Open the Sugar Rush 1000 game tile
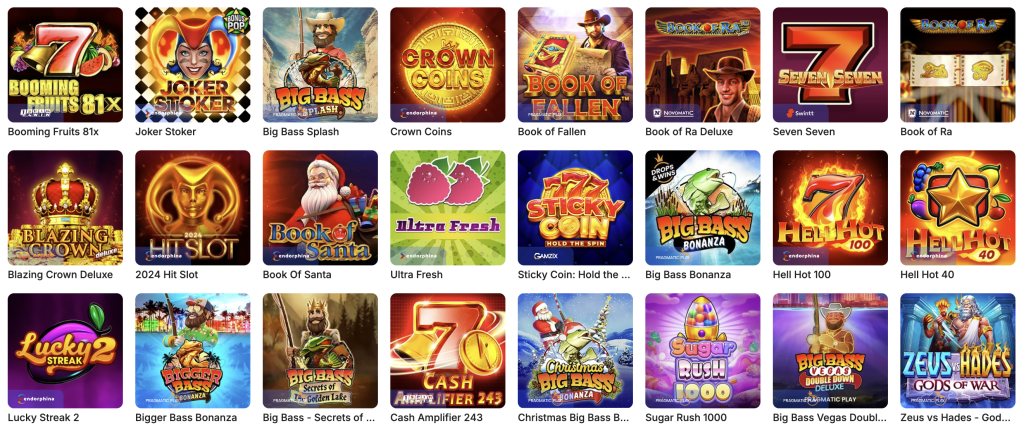1024x430 pixels. click(x=703, y=351)
